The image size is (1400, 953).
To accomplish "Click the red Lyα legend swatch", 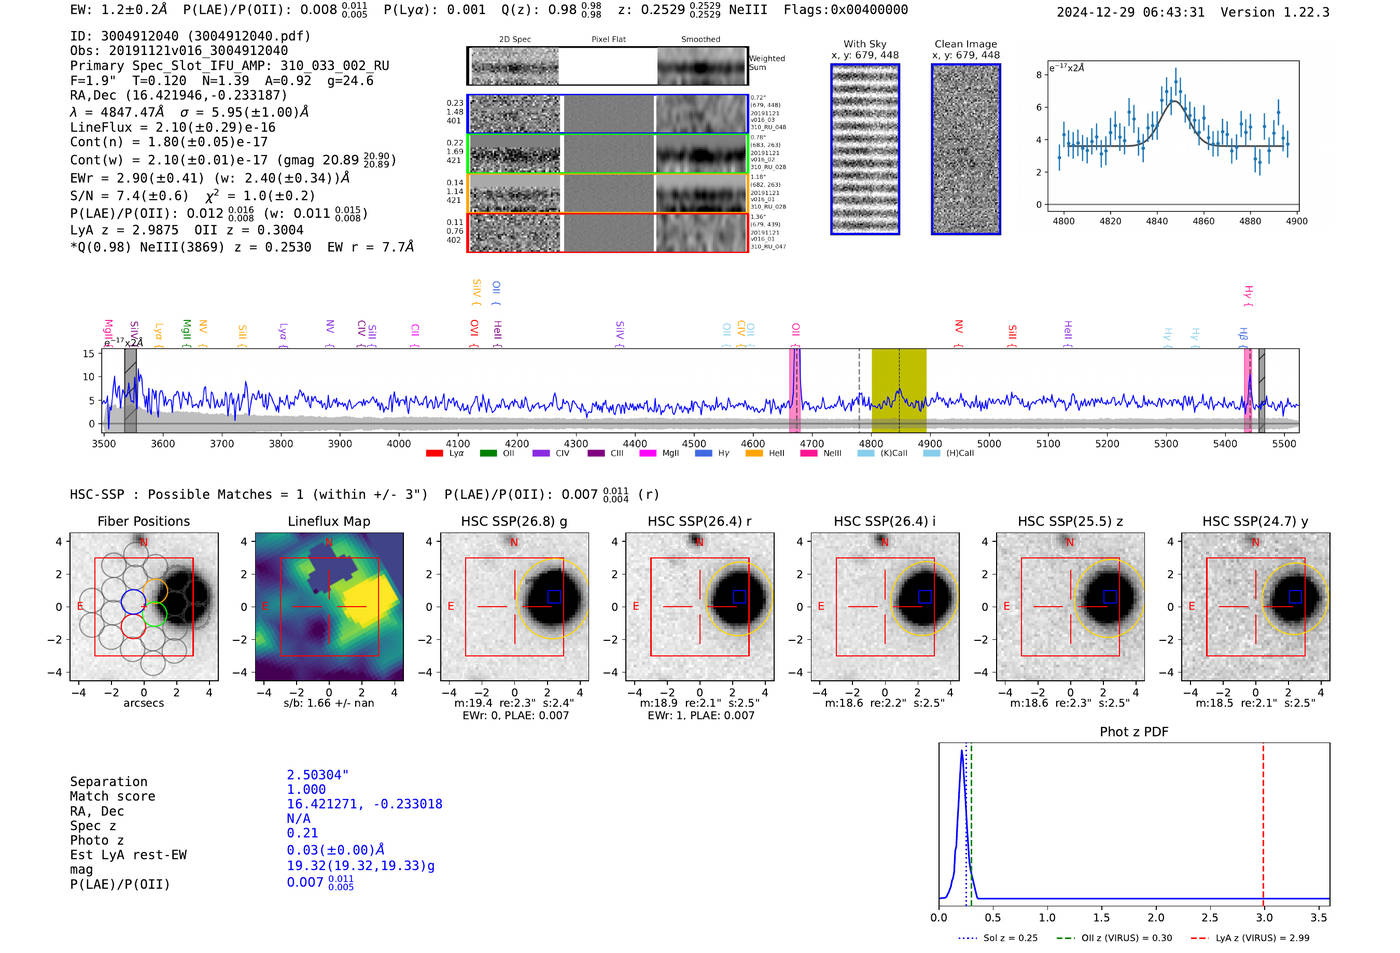I will click(434, 453).
